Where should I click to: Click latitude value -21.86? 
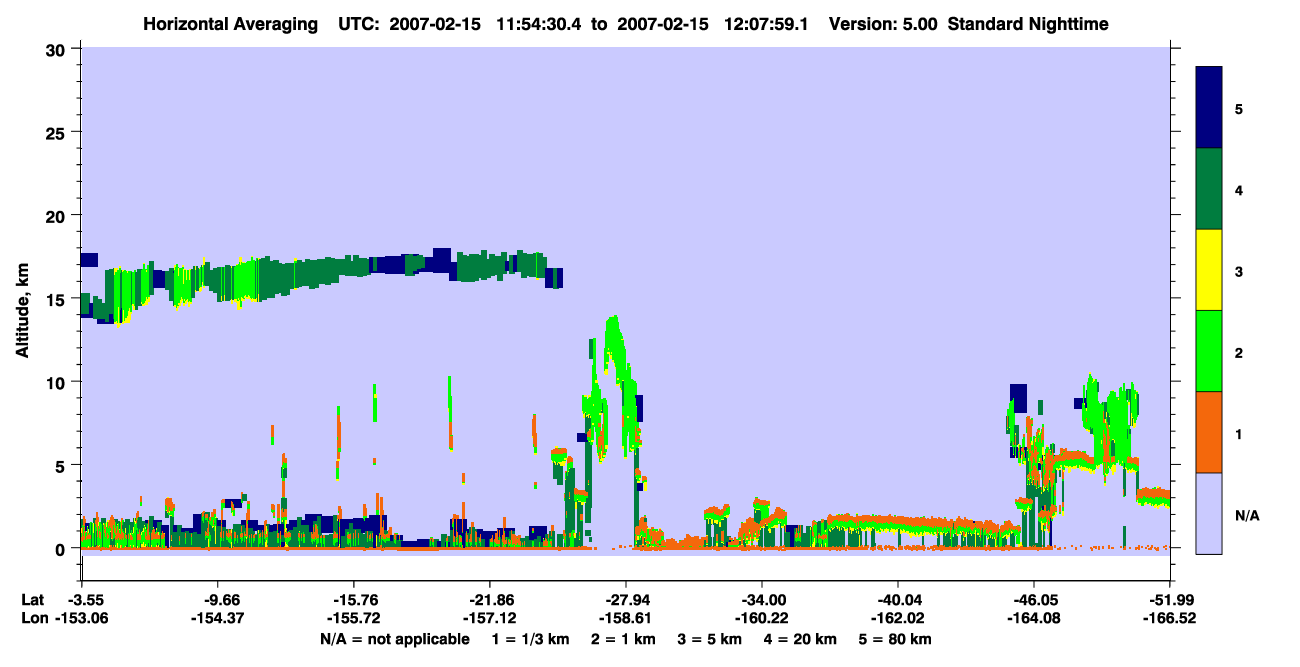pos(490,600)
